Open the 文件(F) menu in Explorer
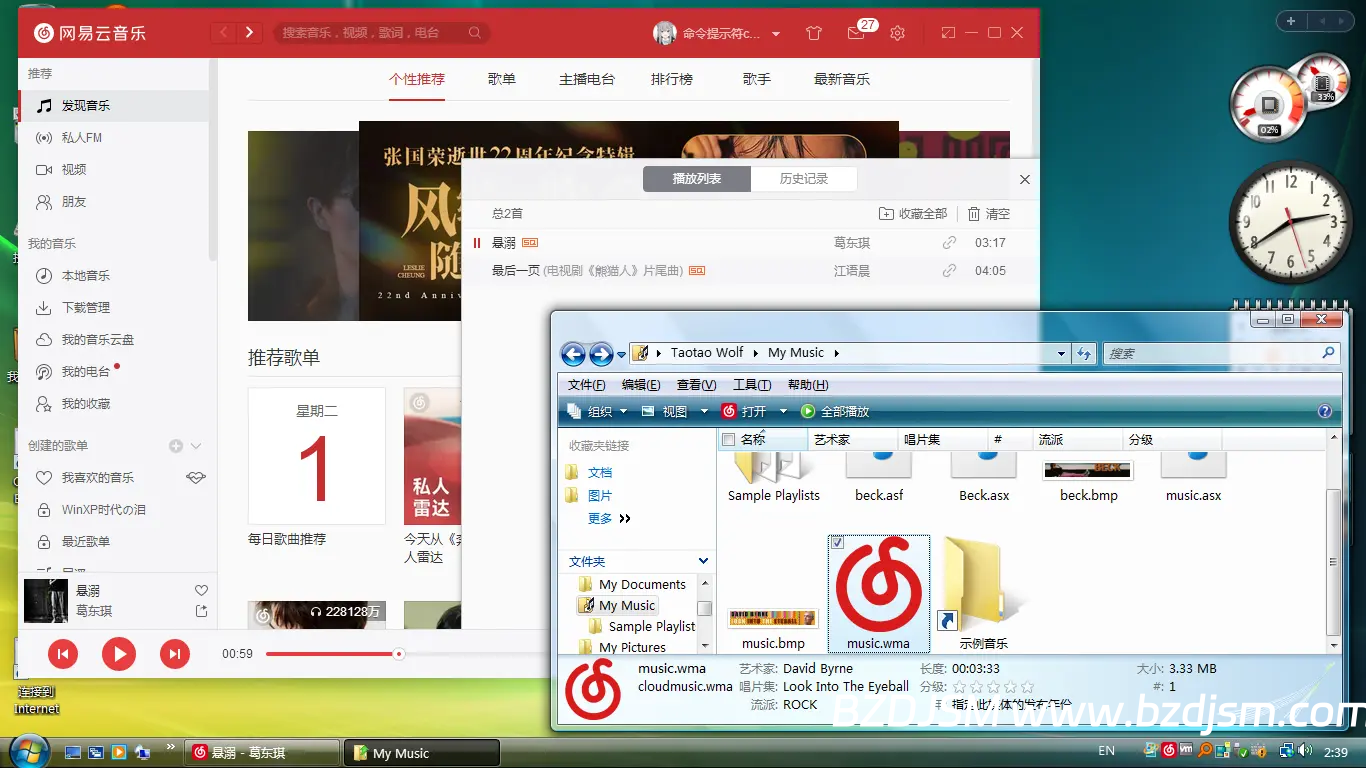 pyautogui.click(x=587, y=385)
